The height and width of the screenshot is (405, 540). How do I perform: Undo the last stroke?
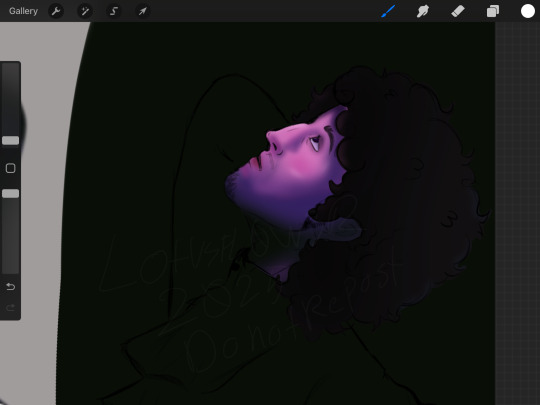(10, 287)
